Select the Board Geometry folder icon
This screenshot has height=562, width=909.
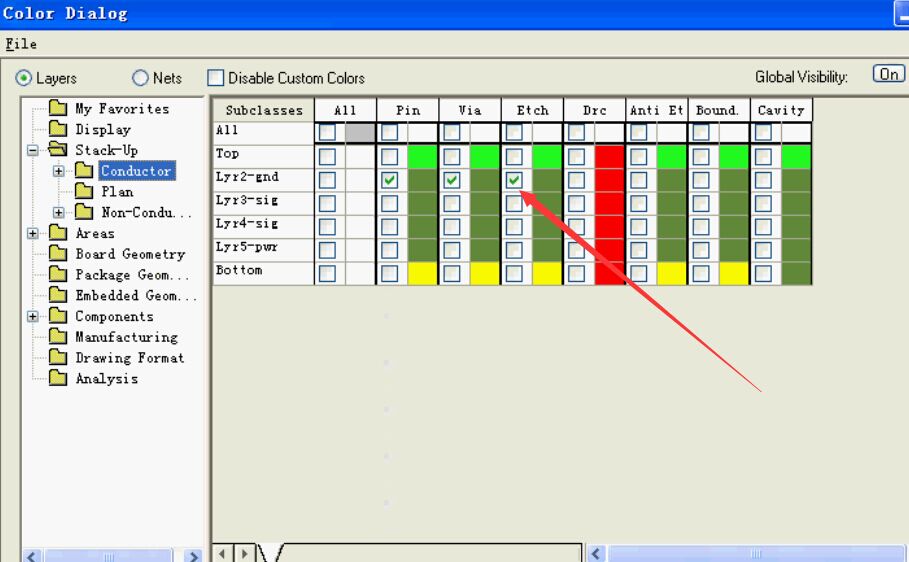pyautogui.click(x=58, y=253)
